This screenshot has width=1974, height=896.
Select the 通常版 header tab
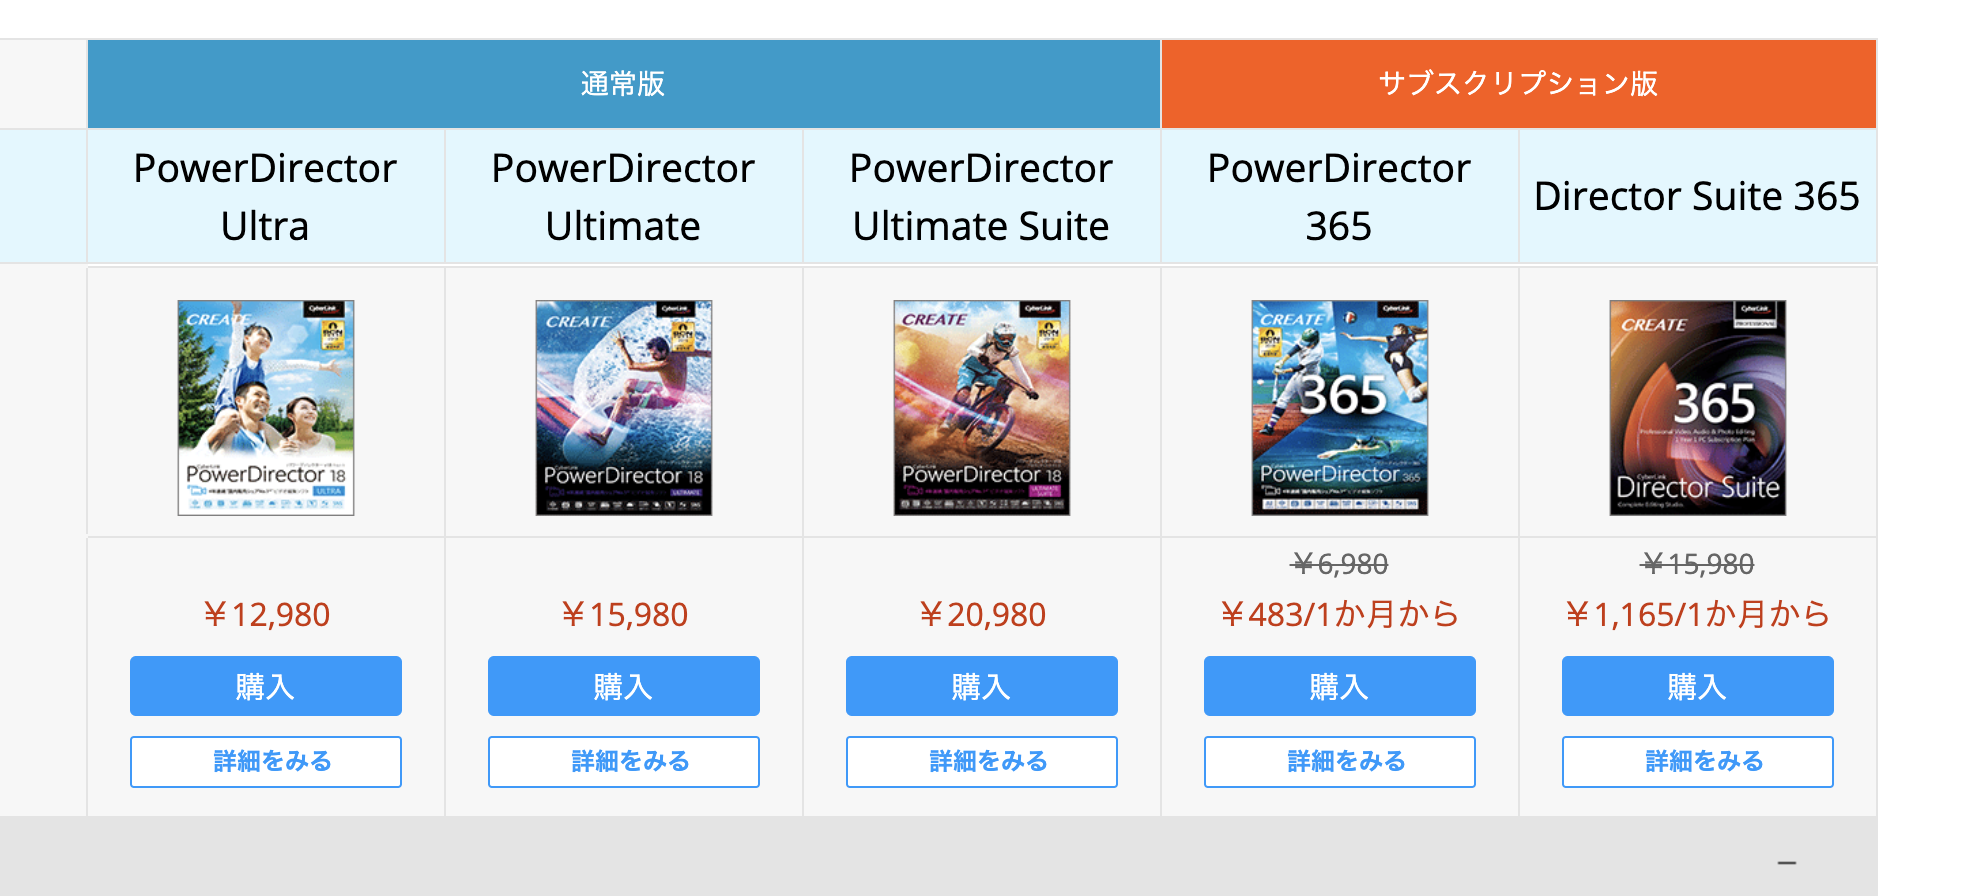coord(623,84)
